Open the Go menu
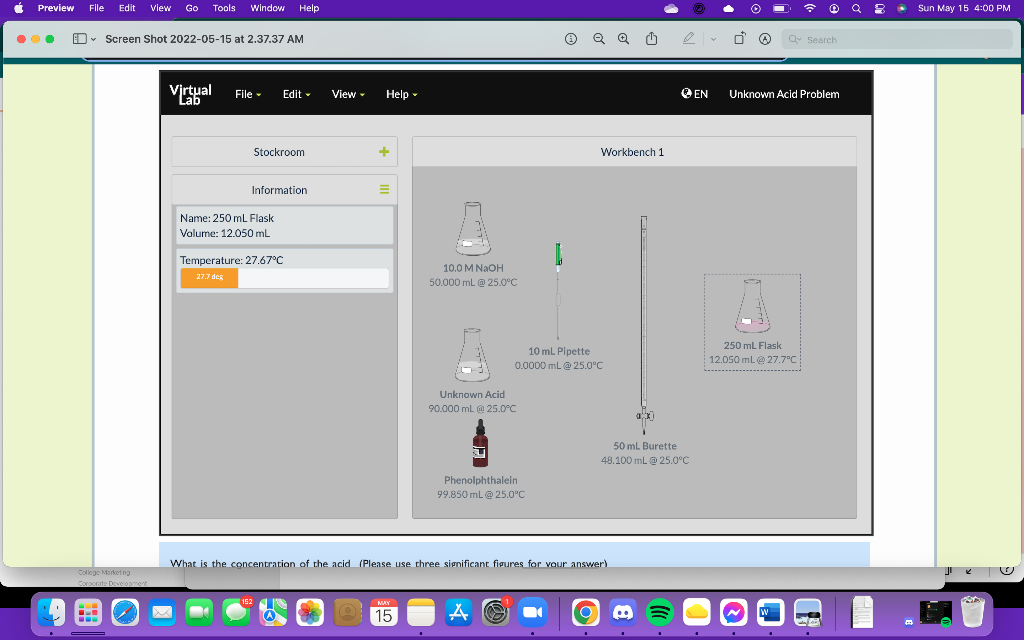1024x640 pixels. tap(191, 8)
